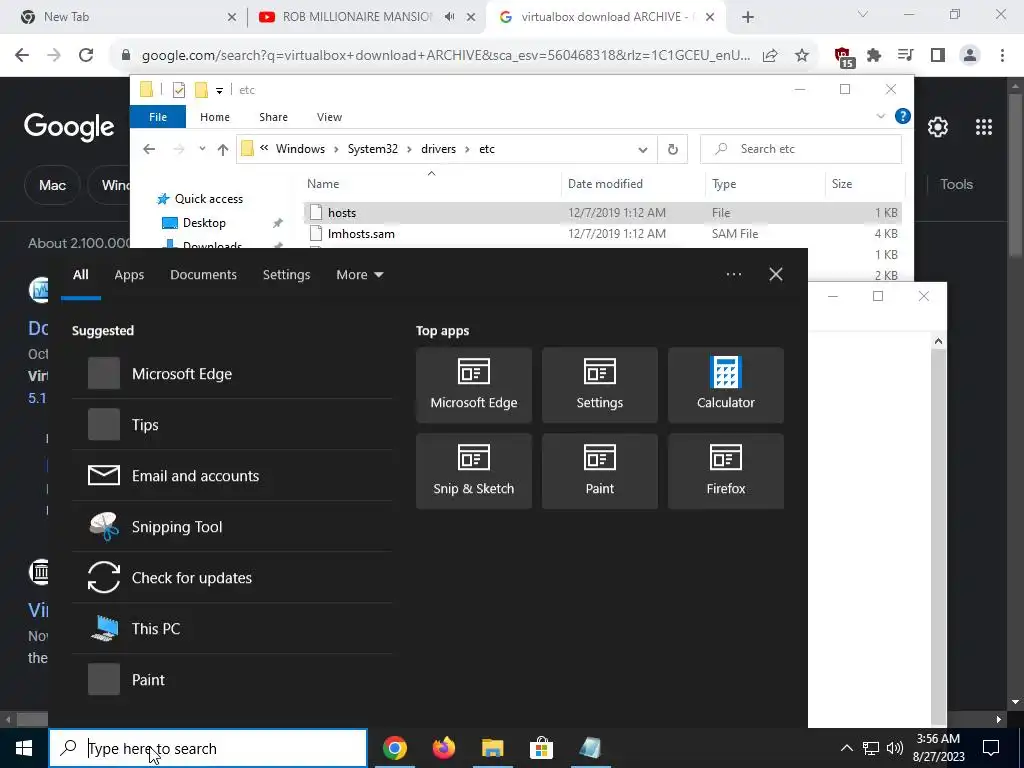Open Calculator from Top apps
Screen dimensions: 1024x768
(x=726, y=385)
